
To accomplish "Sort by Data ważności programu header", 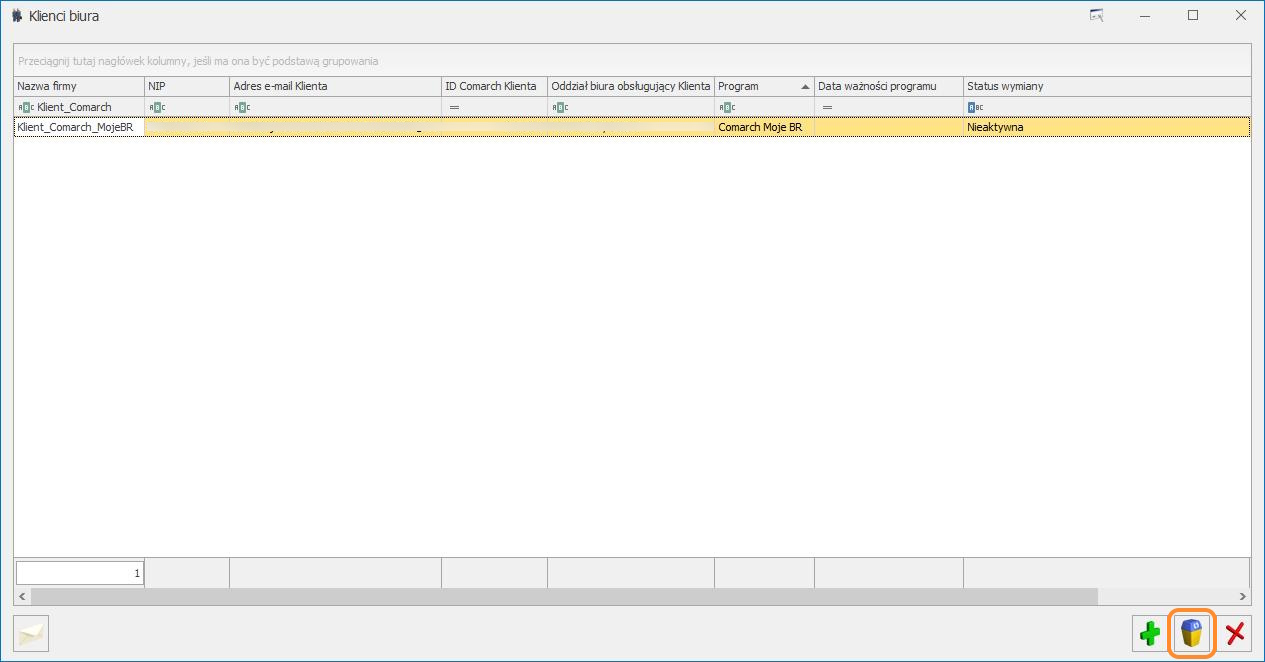I will (889, 87).
